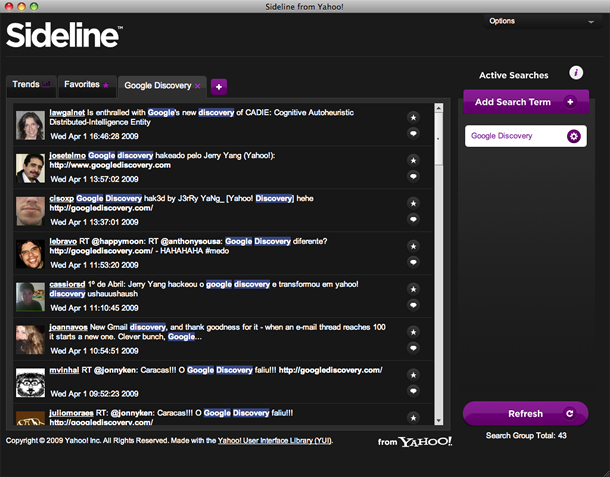Open the Favorites tab

tap(85, 85)
